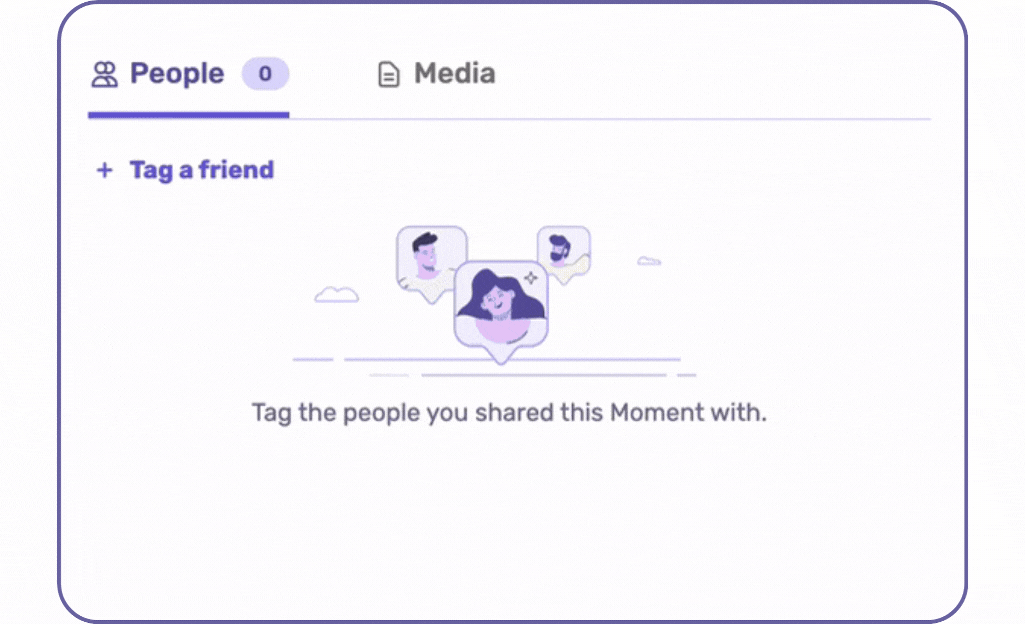Click the People group icon
Viewport: 1025px width, 624px height.
click(105, 74)
